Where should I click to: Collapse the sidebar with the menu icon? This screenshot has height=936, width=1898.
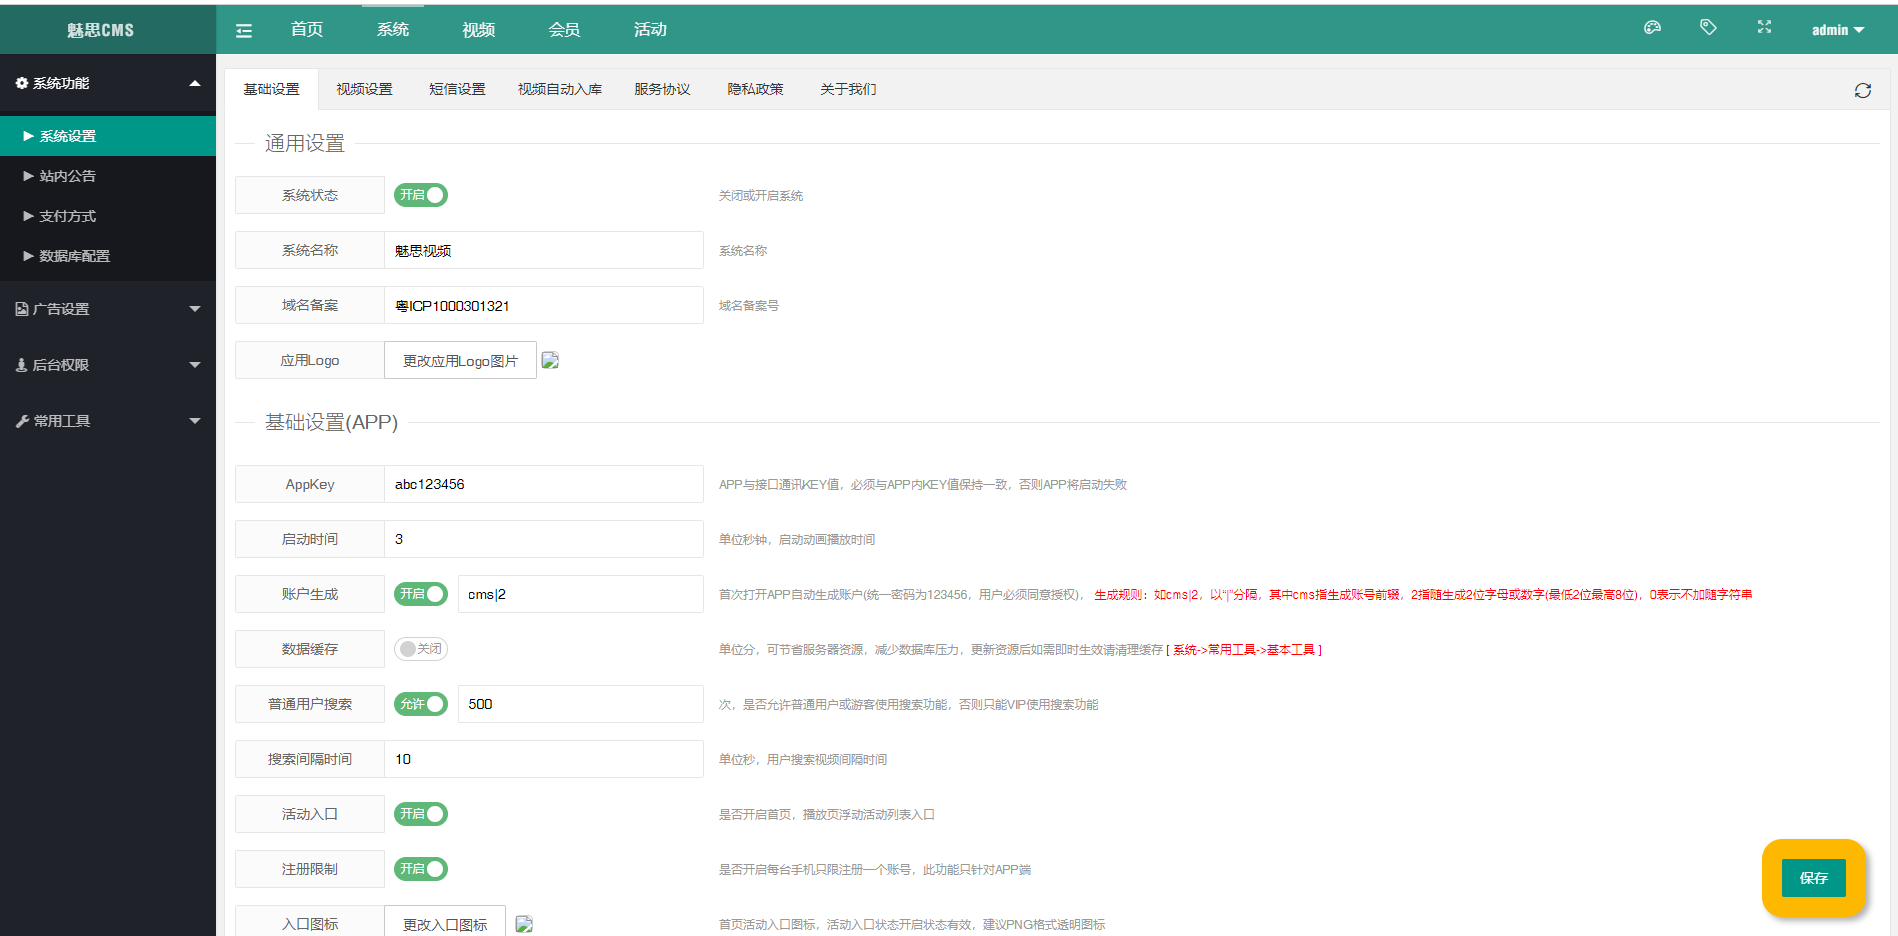243,30
